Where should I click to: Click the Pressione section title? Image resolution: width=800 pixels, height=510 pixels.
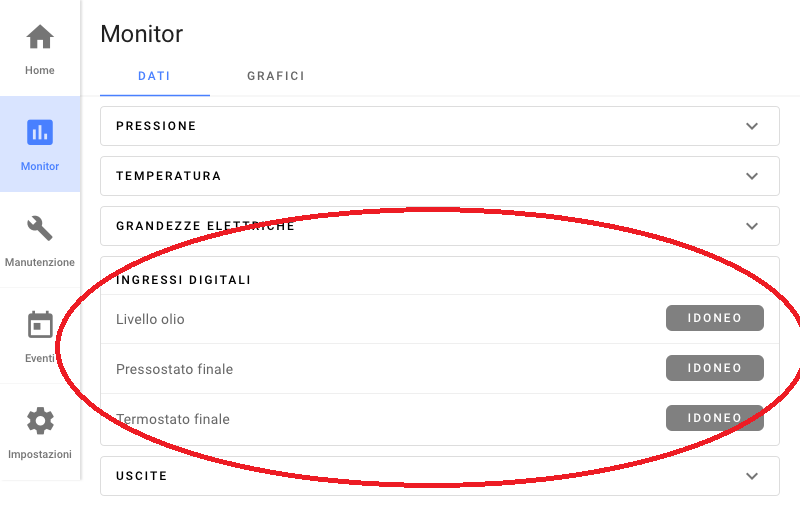pos(156,126)
